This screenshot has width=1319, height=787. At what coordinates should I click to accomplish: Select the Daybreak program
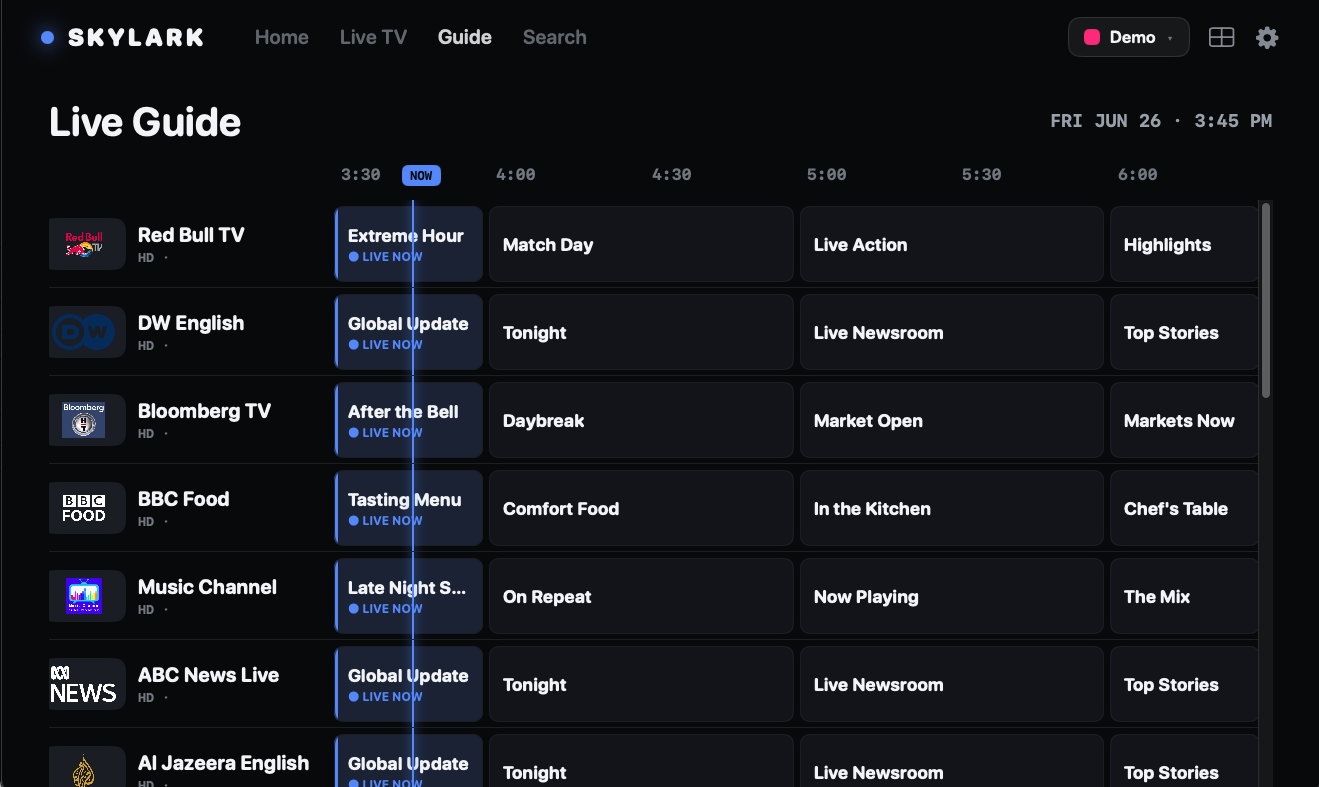point(641,420)
